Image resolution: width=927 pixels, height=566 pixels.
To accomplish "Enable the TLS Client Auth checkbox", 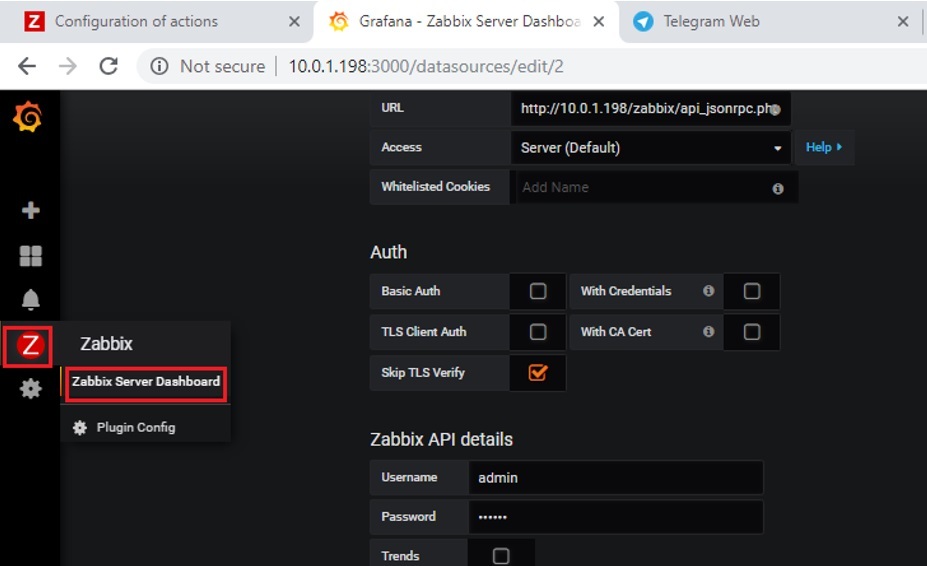I will point(538,332).
